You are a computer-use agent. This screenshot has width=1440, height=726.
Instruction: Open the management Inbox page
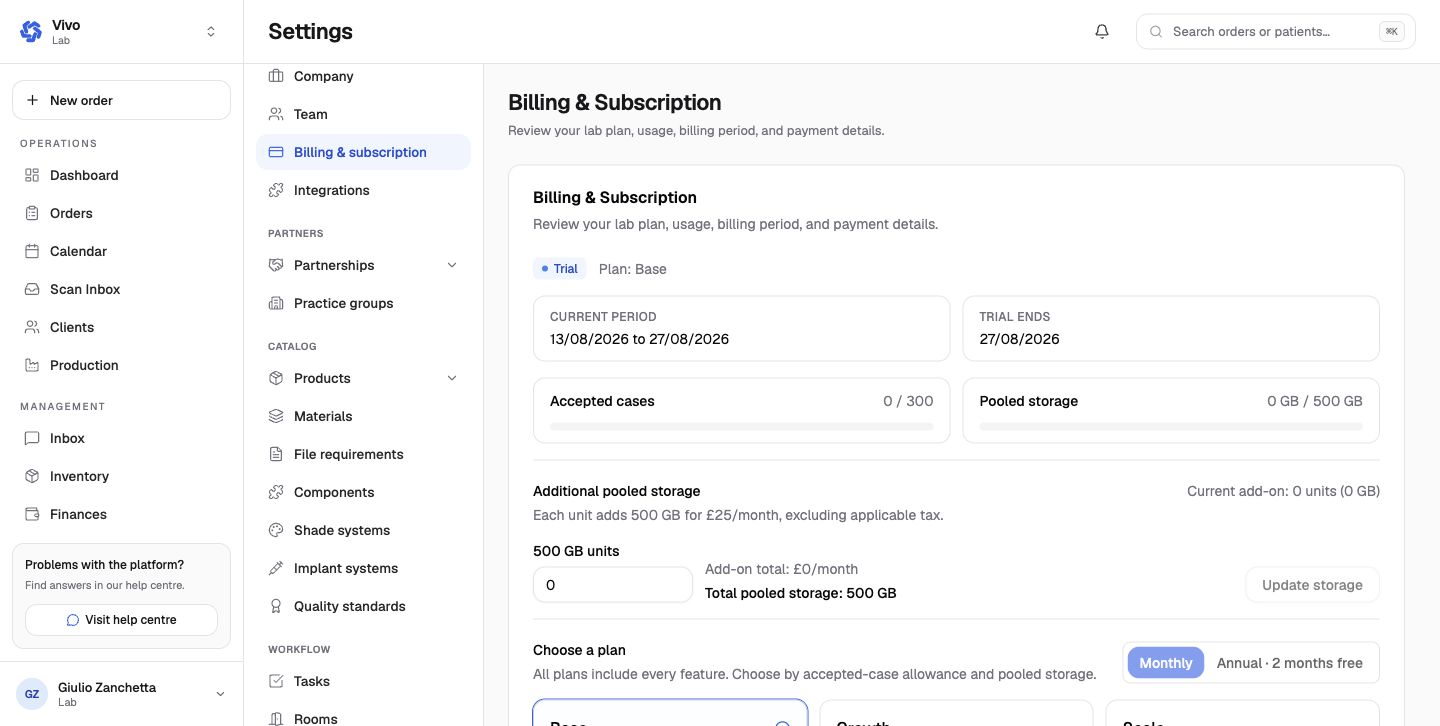(122, 438)
